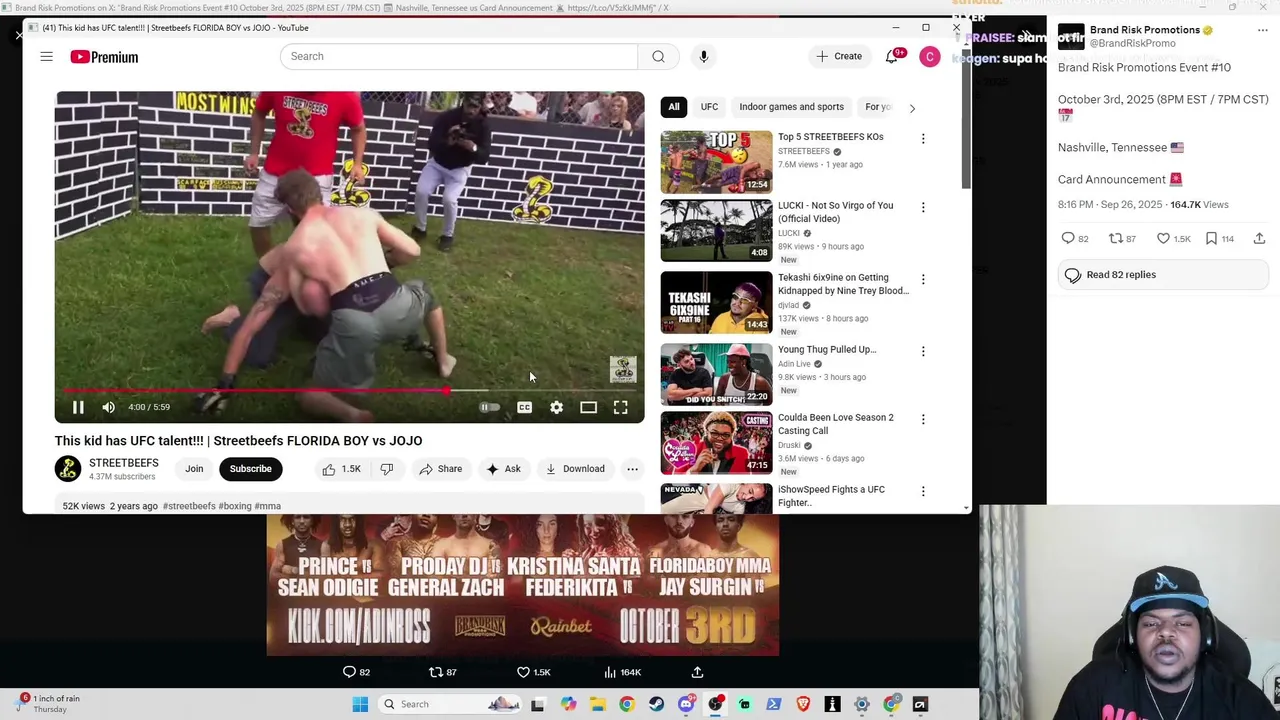Open Top 5 STREETBEEFS KOs thumbnail

click(x=716, y=162)
